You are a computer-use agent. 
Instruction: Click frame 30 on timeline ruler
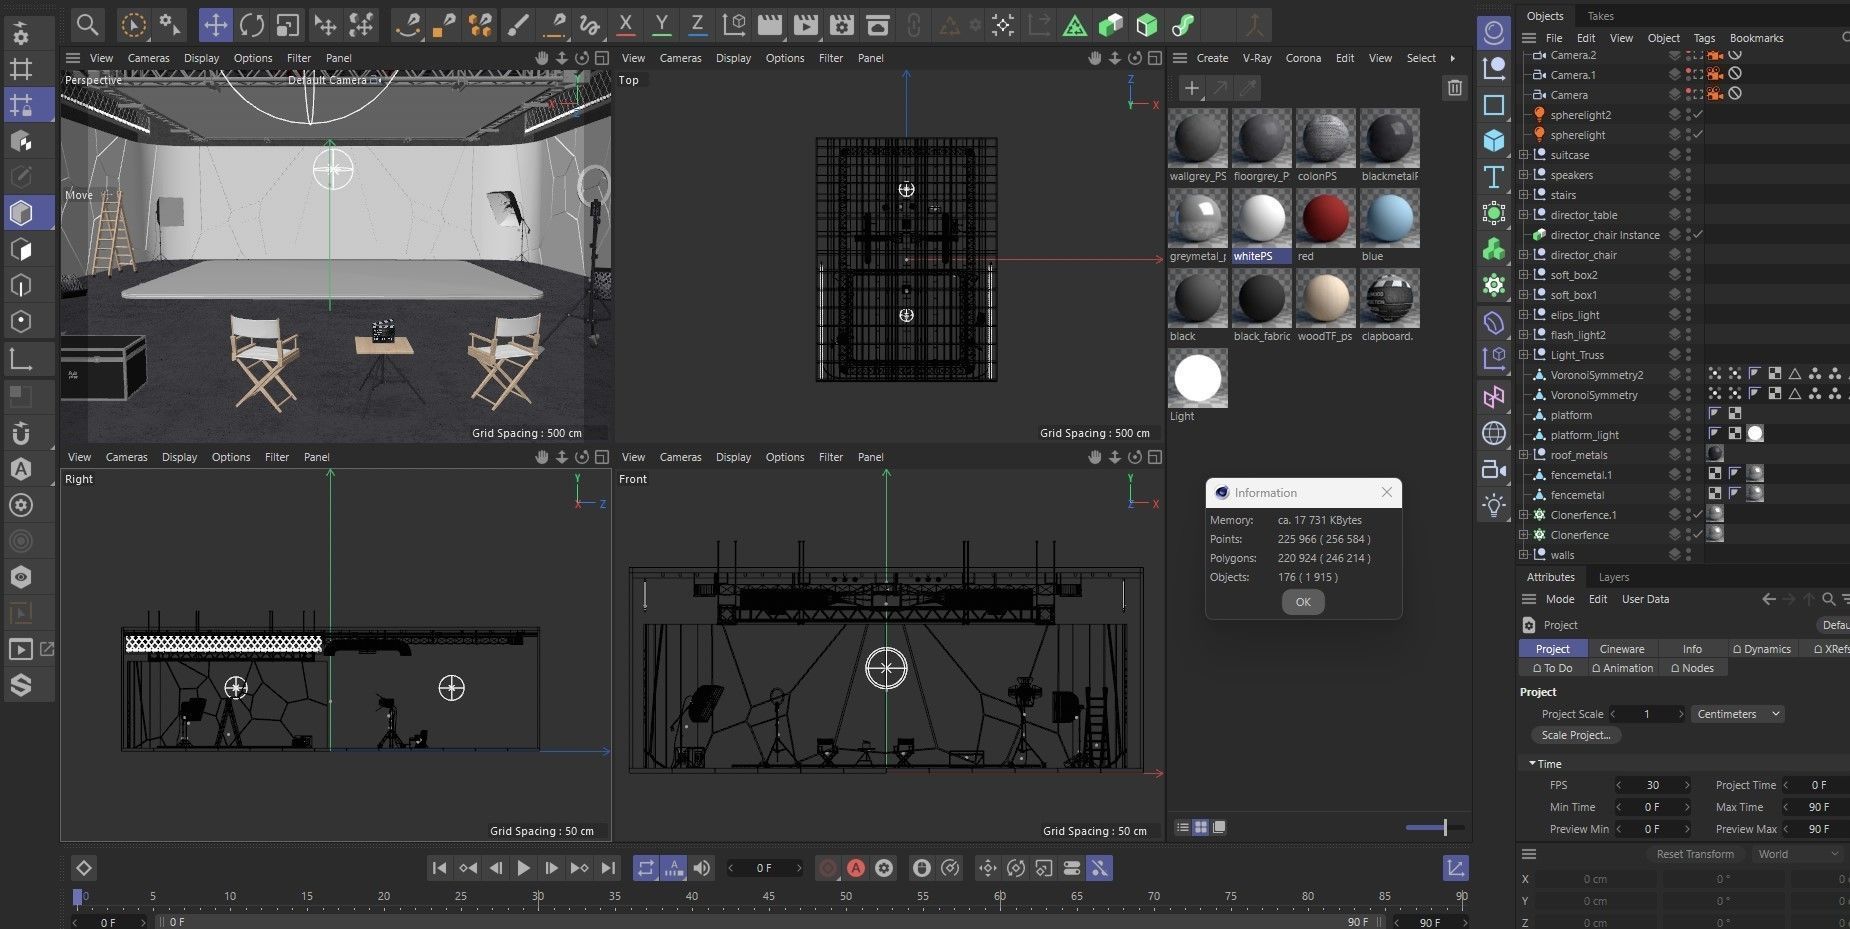pos(538,897)
